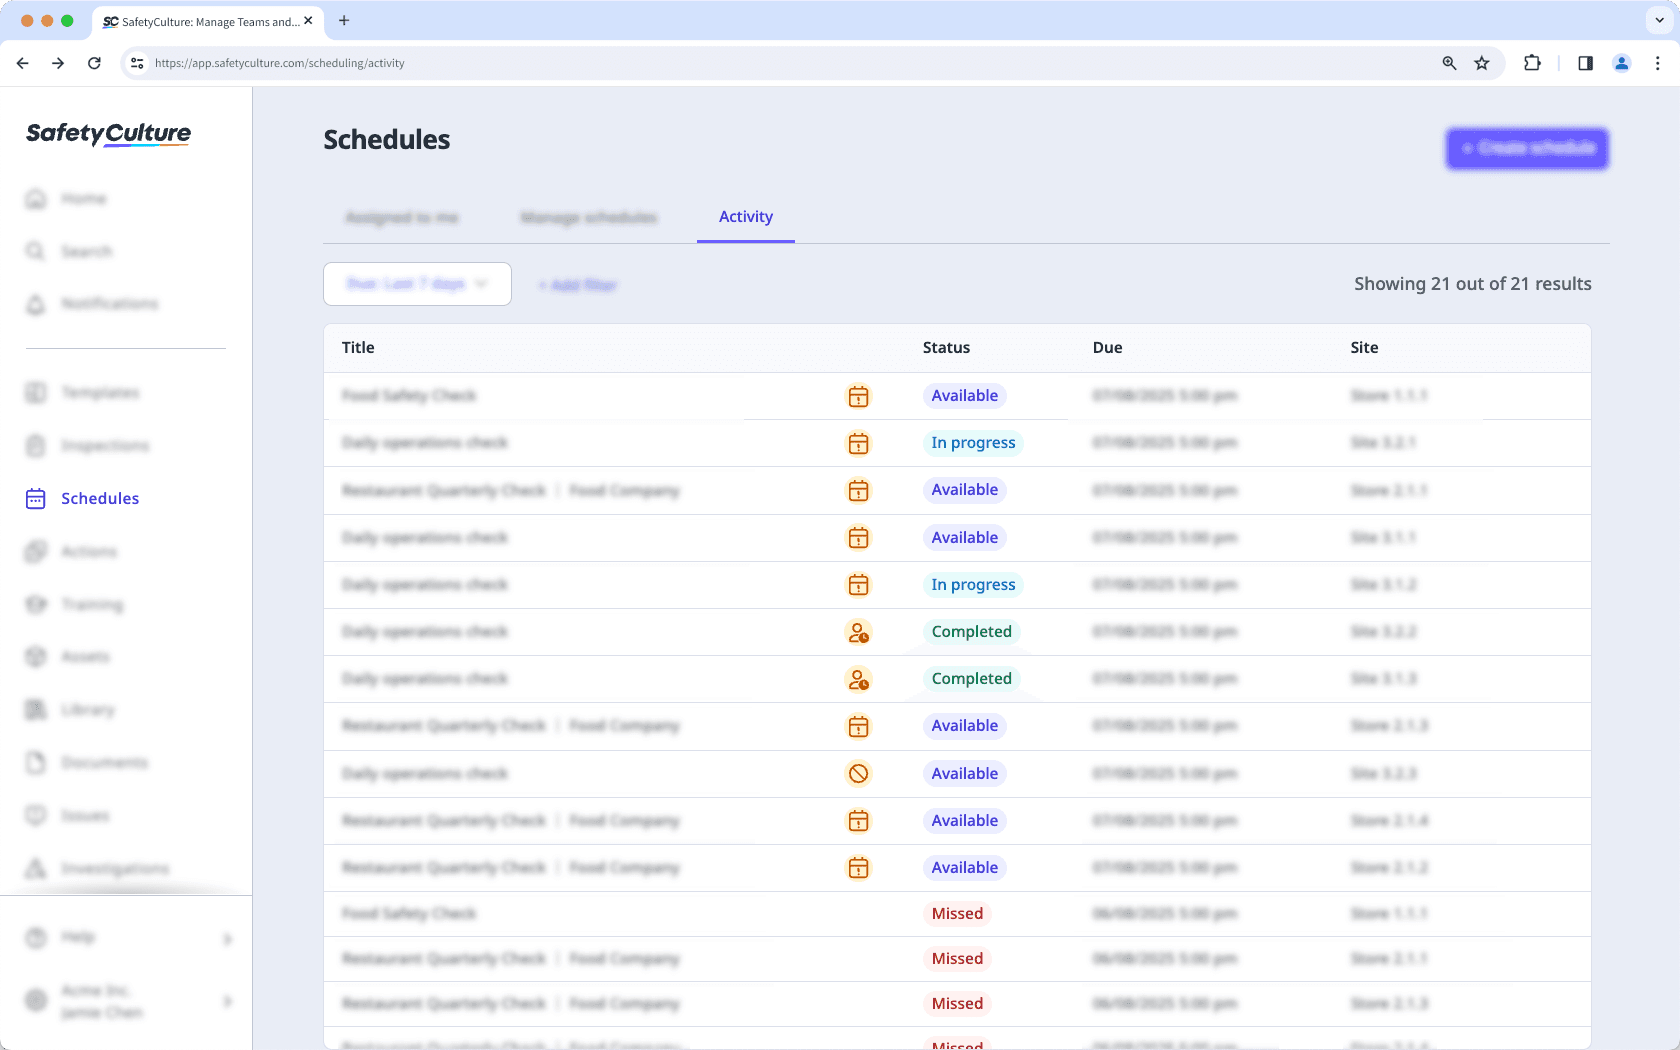This screenshot has width=1680, height=1050.
Task: Open the Due: Last 7 days filter dropdown
Action: (x=417, y=284)
